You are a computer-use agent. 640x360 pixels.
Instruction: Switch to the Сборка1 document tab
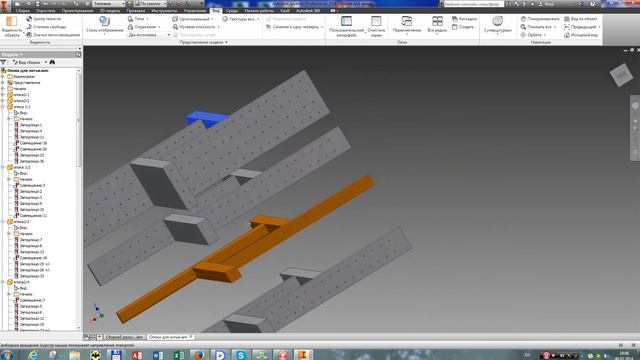(124, 337)
